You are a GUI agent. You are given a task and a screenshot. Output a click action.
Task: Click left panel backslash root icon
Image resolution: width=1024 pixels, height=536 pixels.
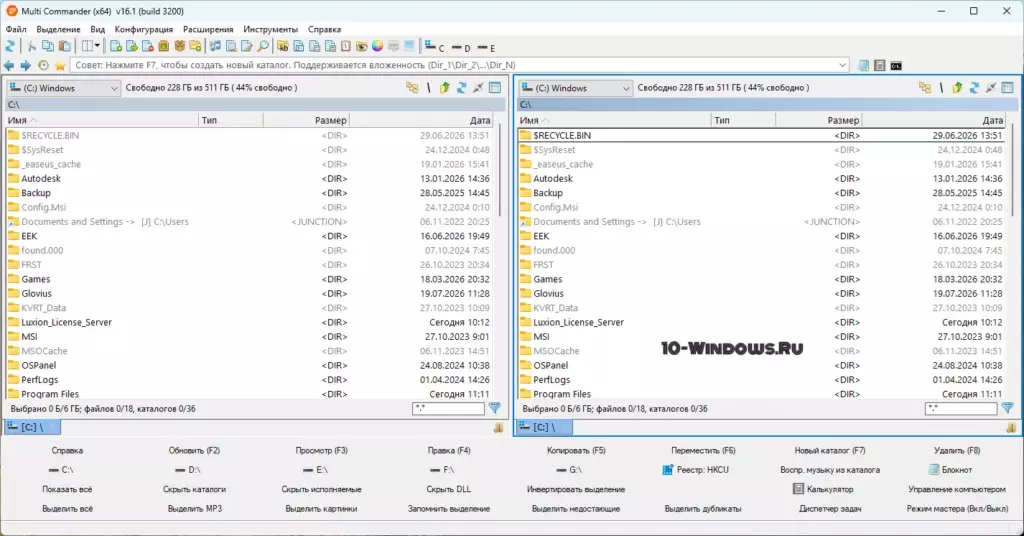428,87
